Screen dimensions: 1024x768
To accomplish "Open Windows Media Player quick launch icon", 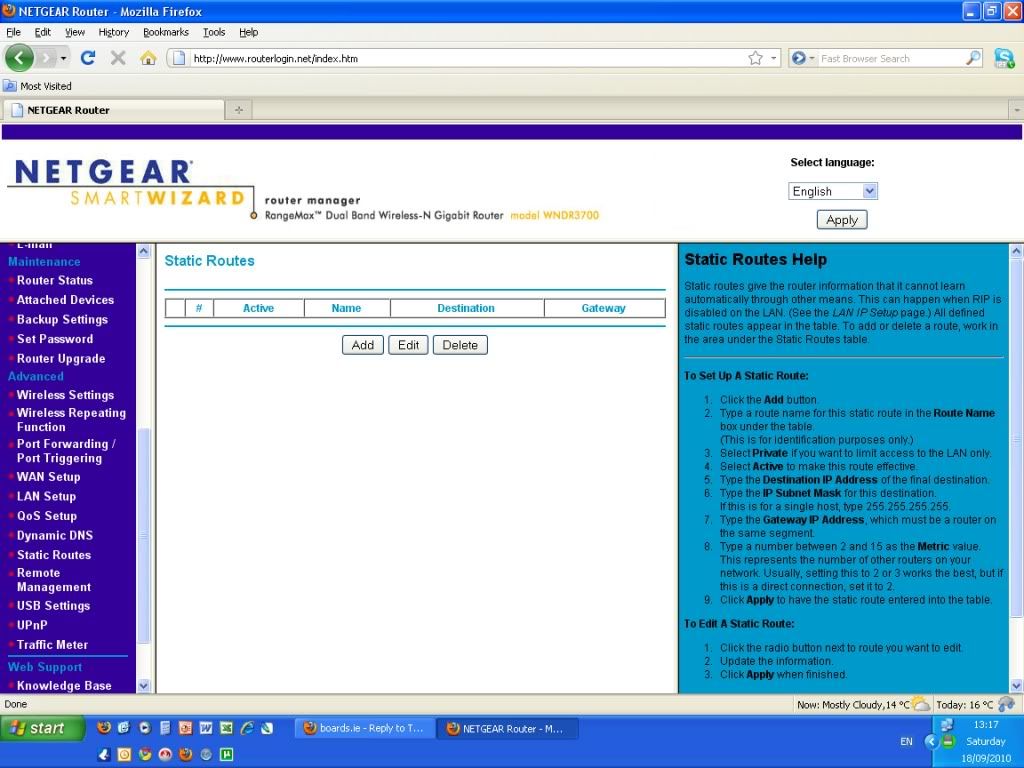I will pyautogui.click(x=144, y=728).
